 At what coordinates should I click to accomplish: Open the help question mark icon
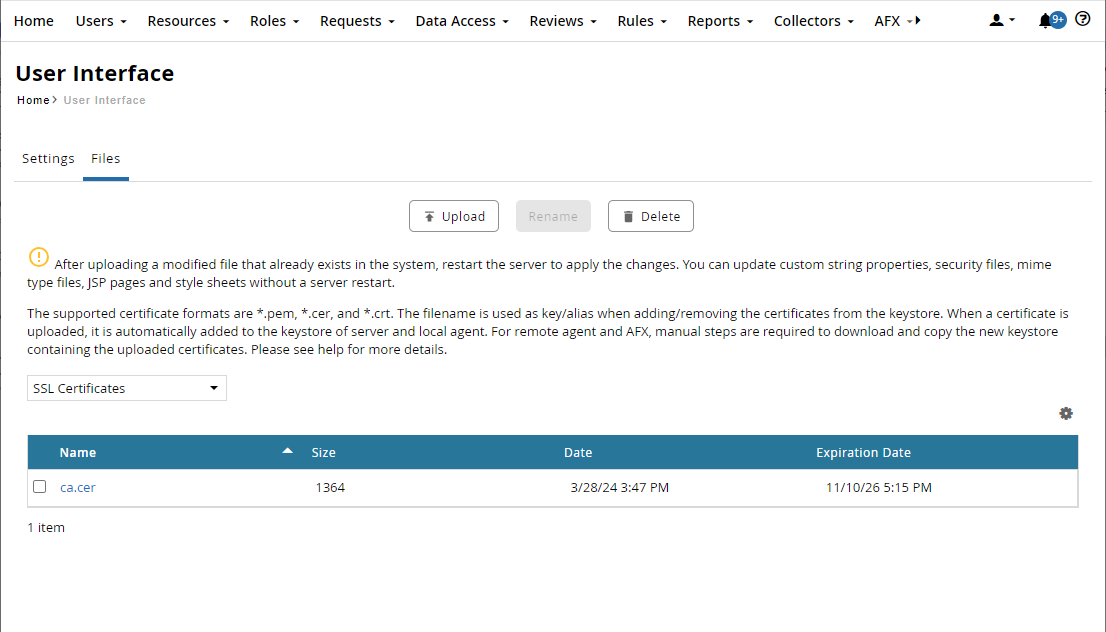pyautogui.click(x=1082, y=19)
